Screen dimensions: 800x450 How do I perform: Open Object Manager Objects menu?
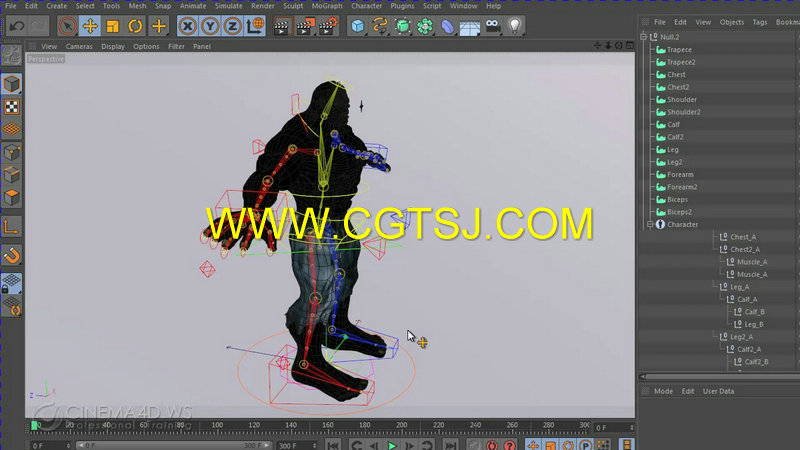click(x=732, y=22)
